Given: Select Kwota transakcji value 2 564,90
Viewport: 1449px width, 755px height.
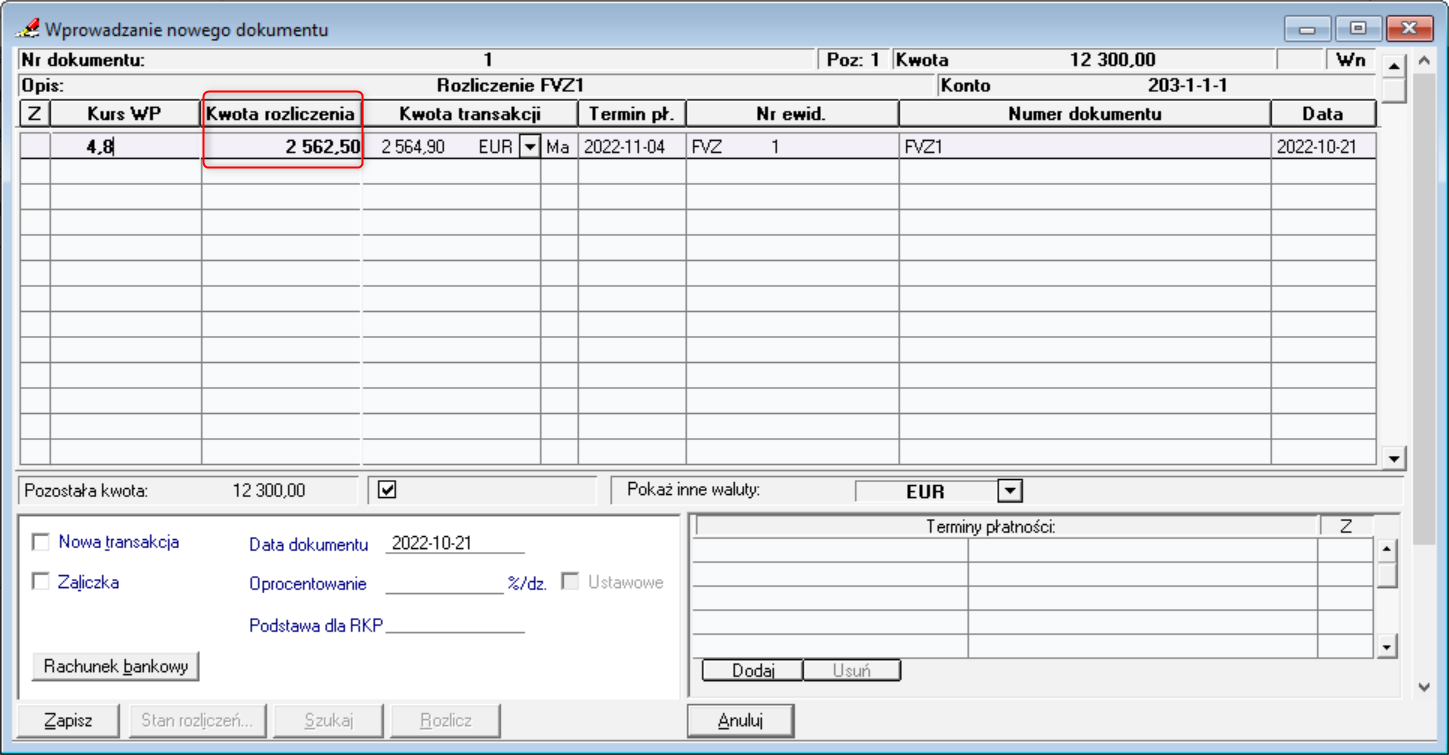Looking at the screenshot, I should coord(413,147).
